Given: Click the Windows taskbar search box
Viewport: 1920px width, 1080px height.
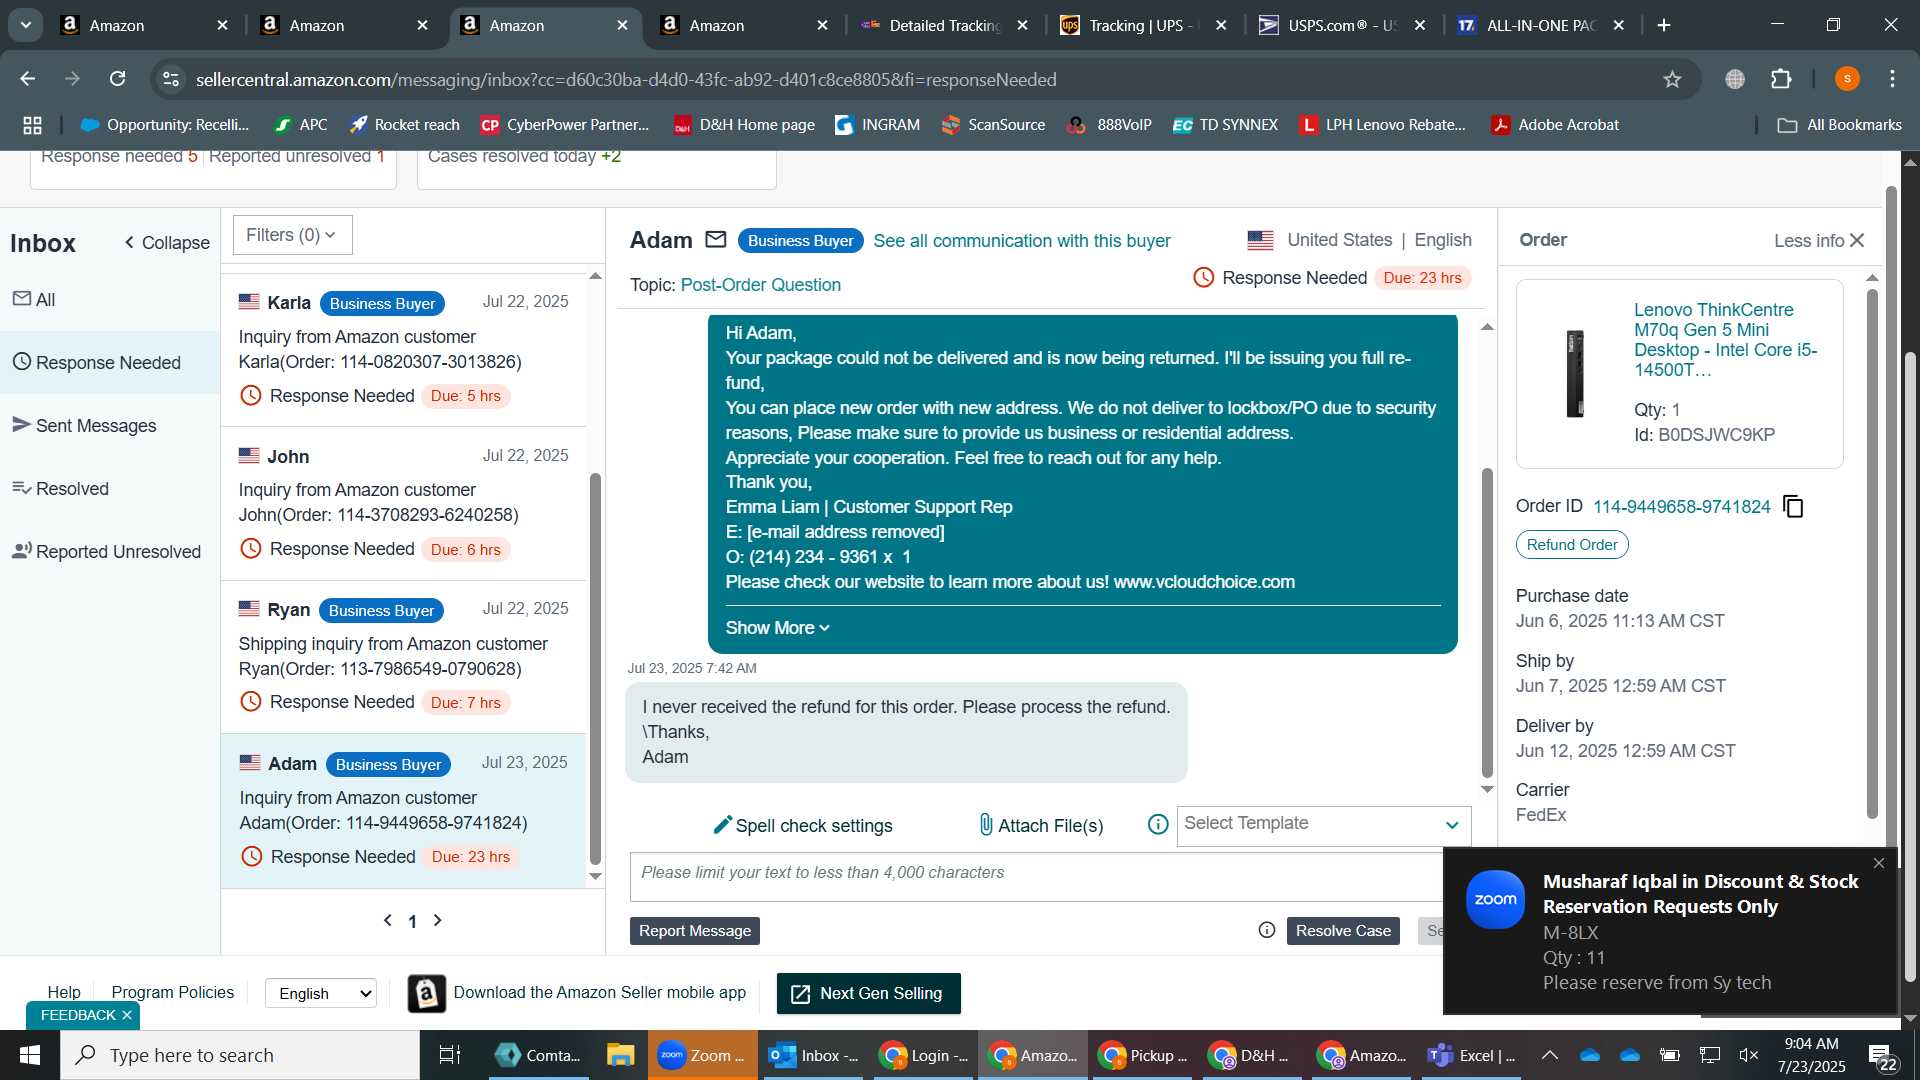Looking at the screenshot, I should pos(240,1055).
